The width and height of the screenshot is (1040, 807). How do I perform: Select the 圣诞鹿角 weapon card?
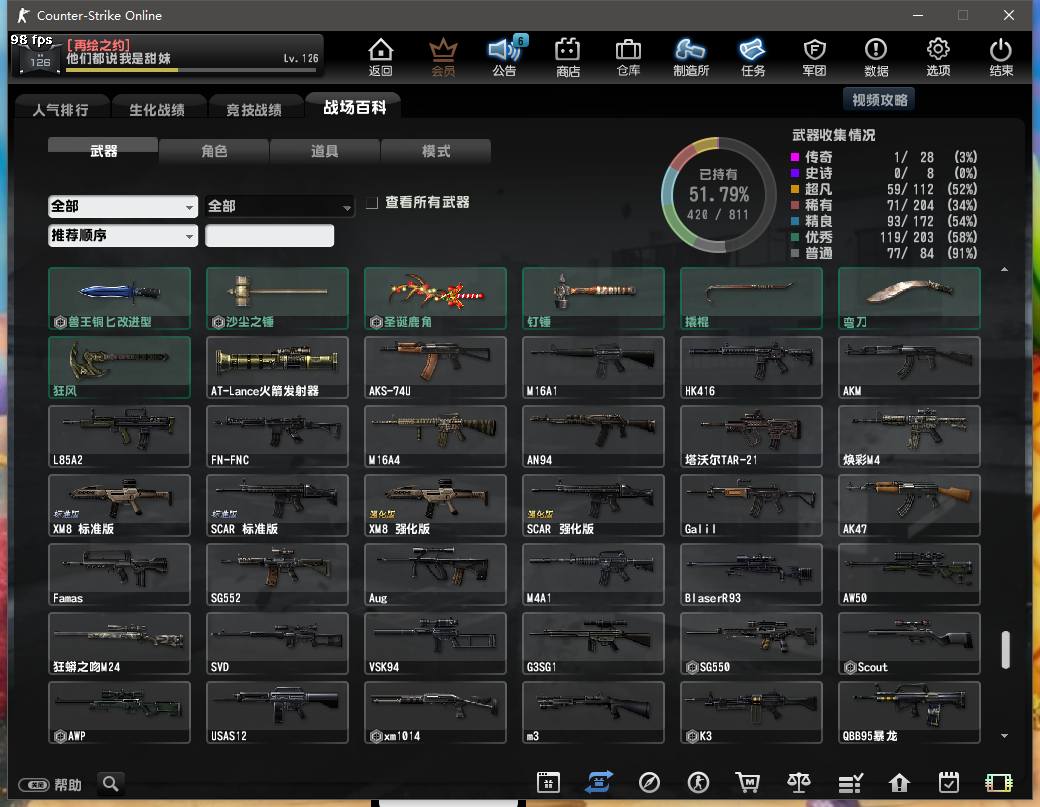point(435,298)
